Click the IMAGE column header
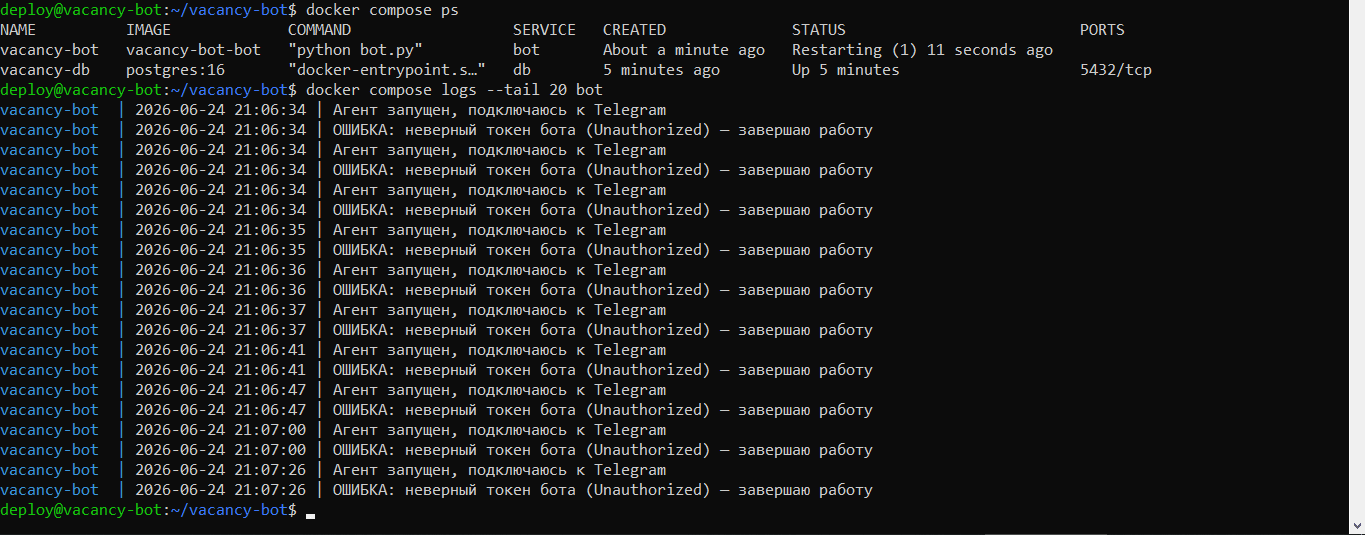Screen dimensions: 1365x535 148,30
